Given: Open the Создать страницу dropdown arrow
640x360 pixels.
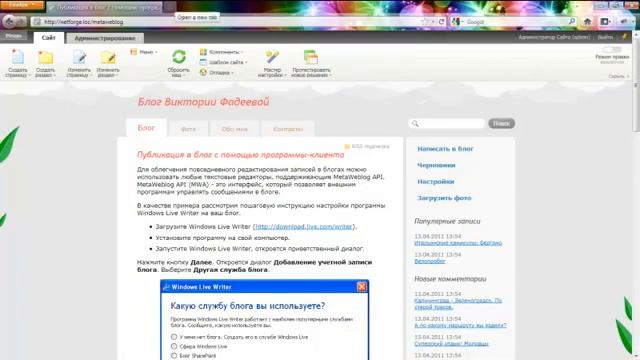Looking at the screenshot, I should pyautogui.click(x=29, y=76).
